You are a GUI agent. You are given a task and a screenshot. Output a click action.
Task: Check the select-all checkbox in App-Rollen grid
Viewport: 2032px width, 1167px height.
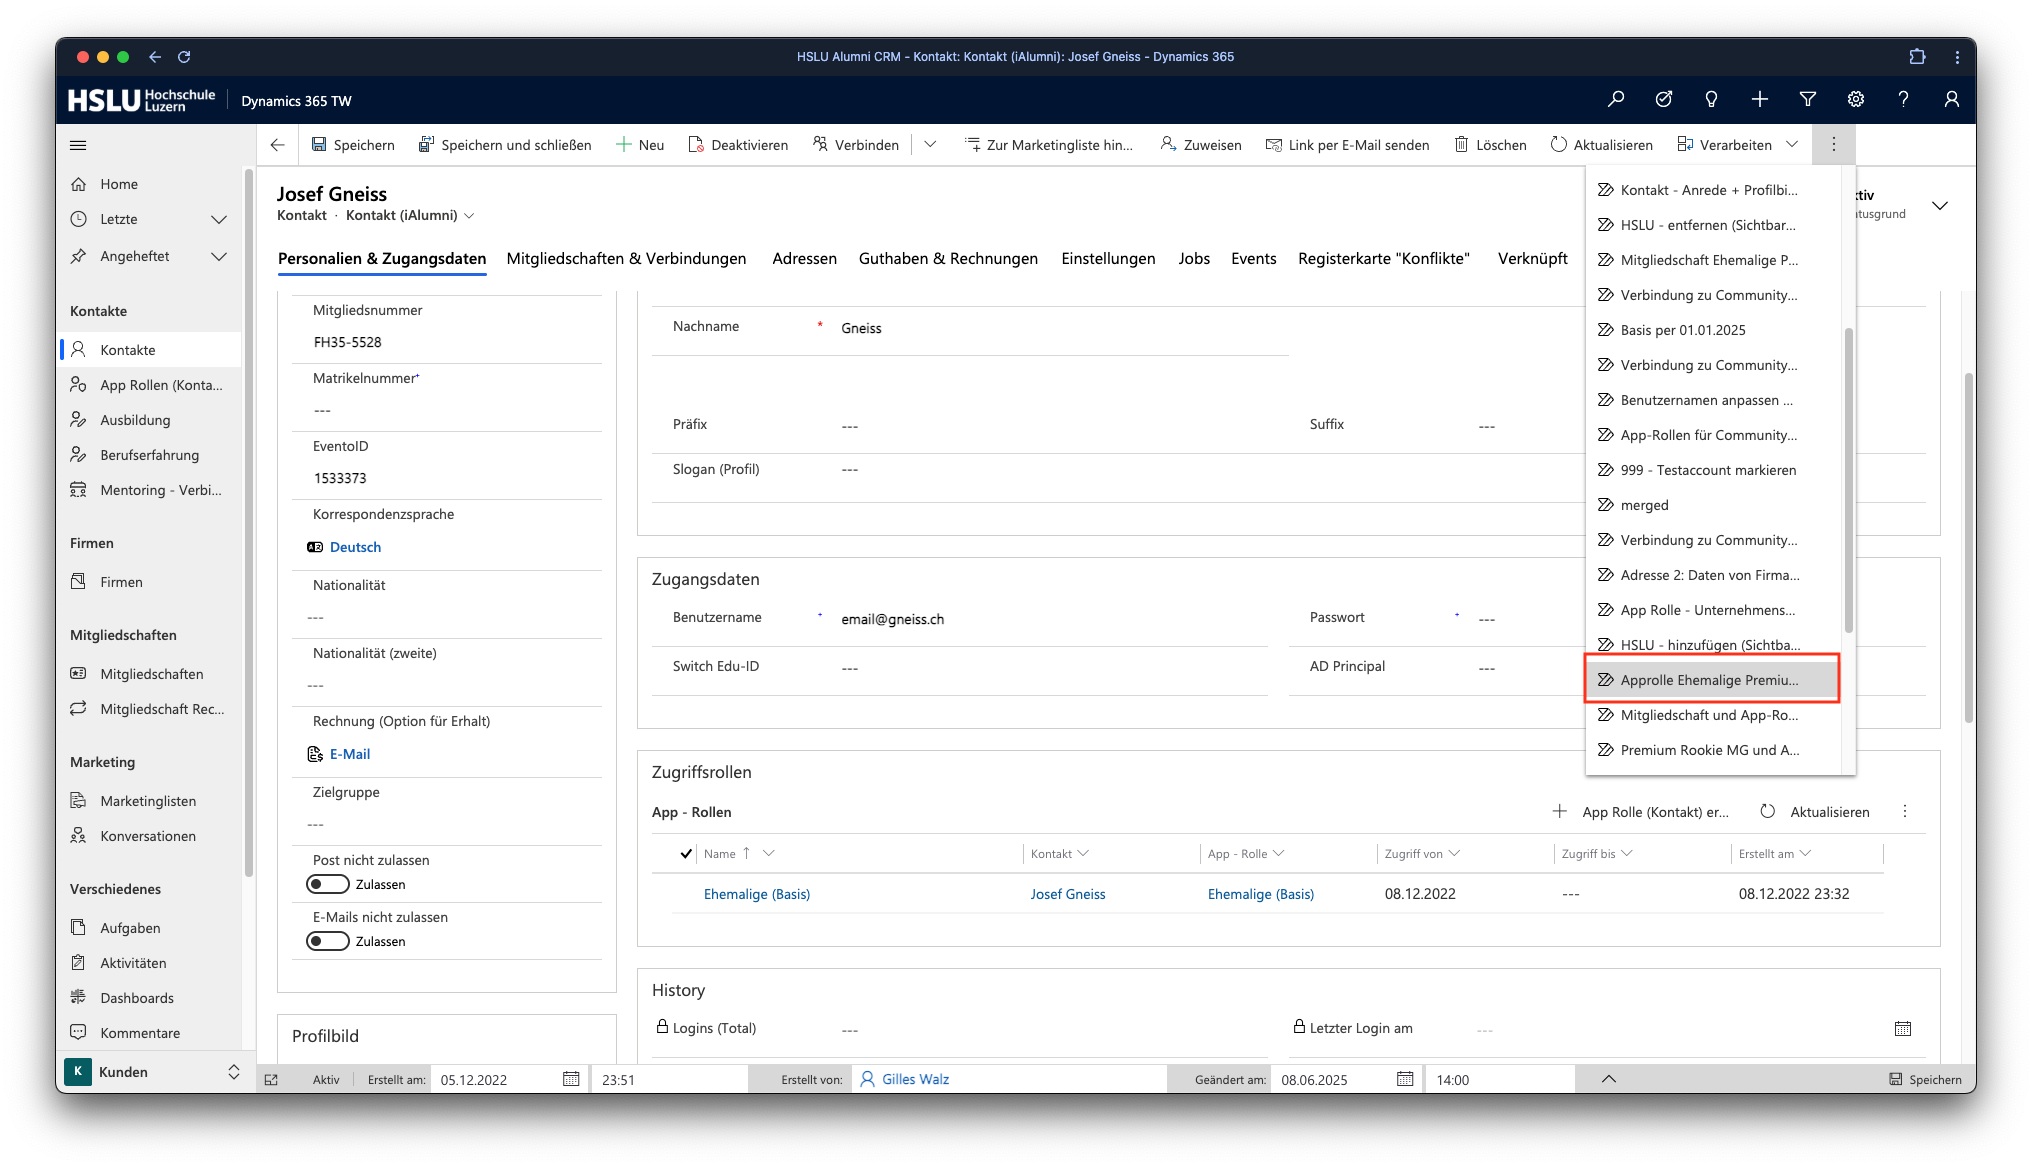686,854
